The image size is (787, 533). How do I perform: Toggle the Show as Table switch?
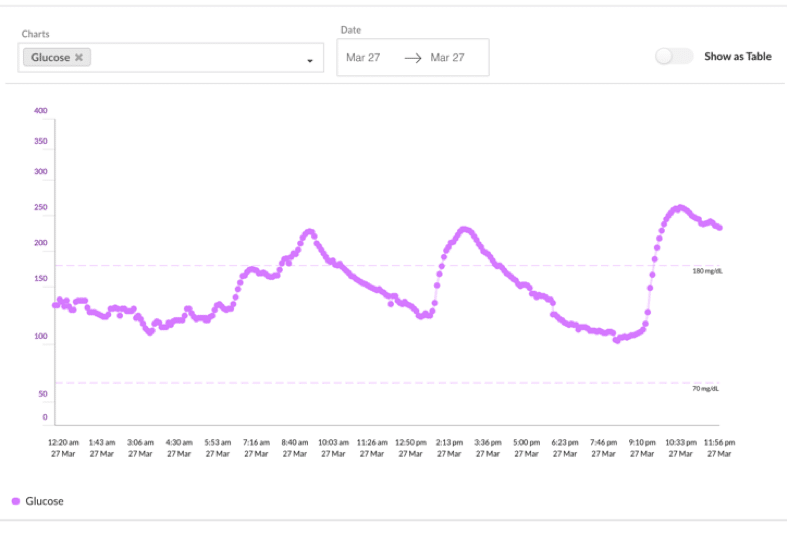[674, 56]
